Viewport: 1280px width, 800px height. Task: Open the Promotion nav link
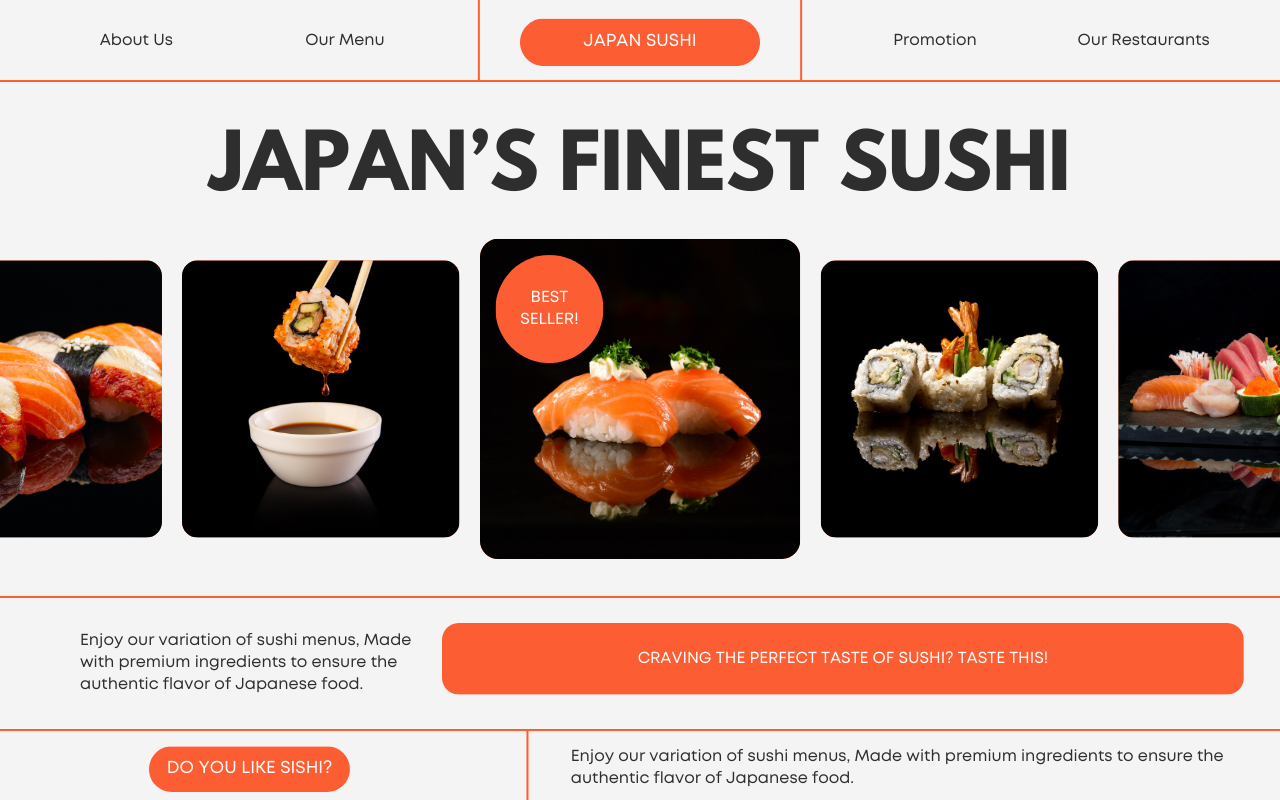[x=935, y=40]
